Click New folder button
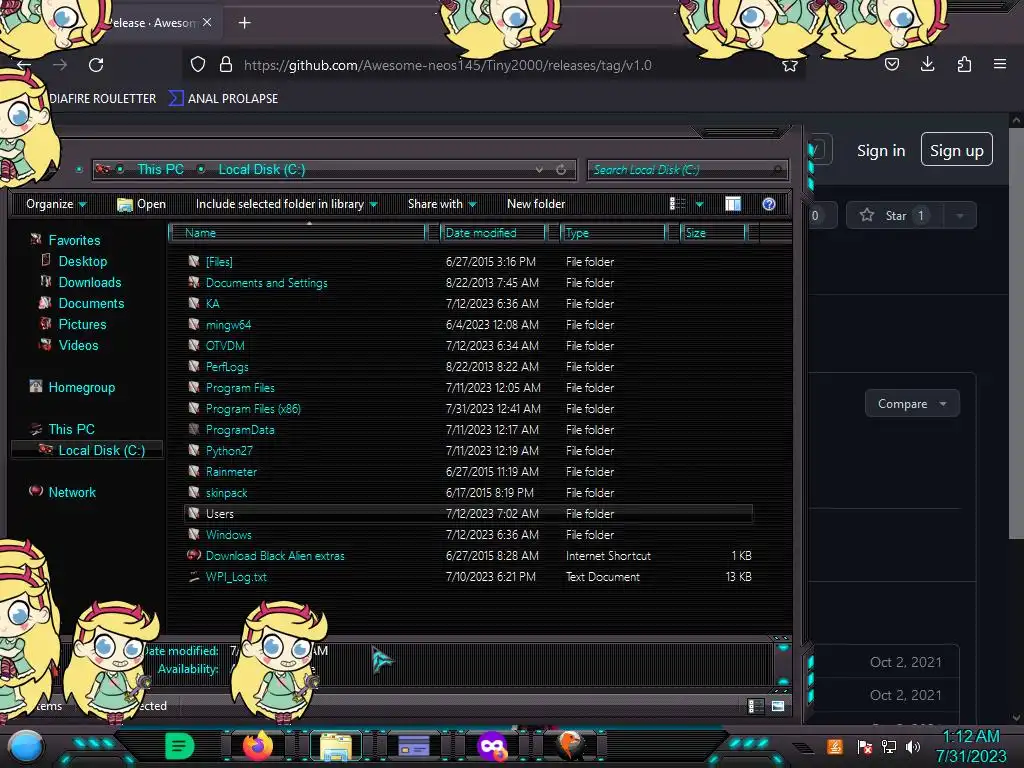Screen dimensions: 1024x768 pyautogui.click(x=536, y=204)
